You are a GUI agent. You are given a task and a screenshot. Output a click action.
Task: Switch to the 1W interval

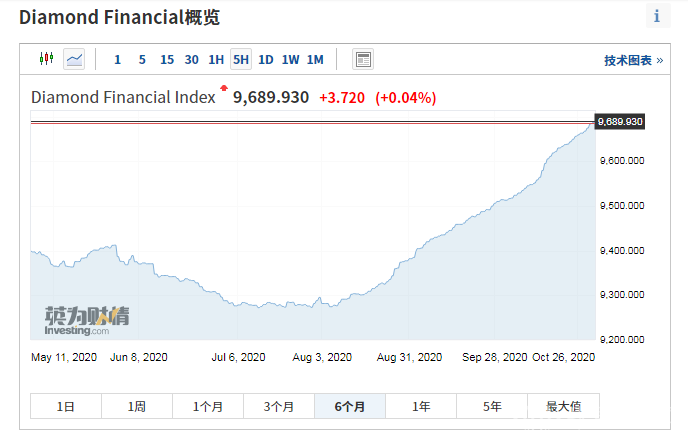(x=290, y=59)
